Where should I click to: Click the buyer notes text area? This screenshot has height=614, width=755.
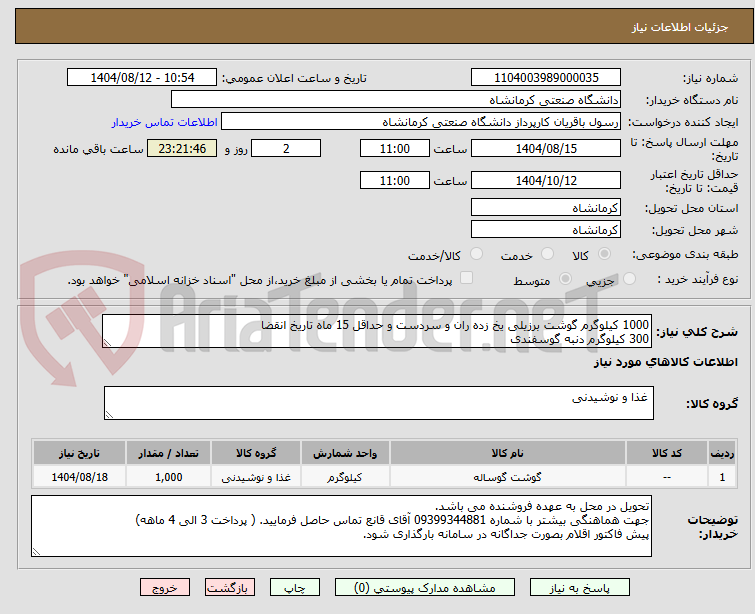[341, 526]
